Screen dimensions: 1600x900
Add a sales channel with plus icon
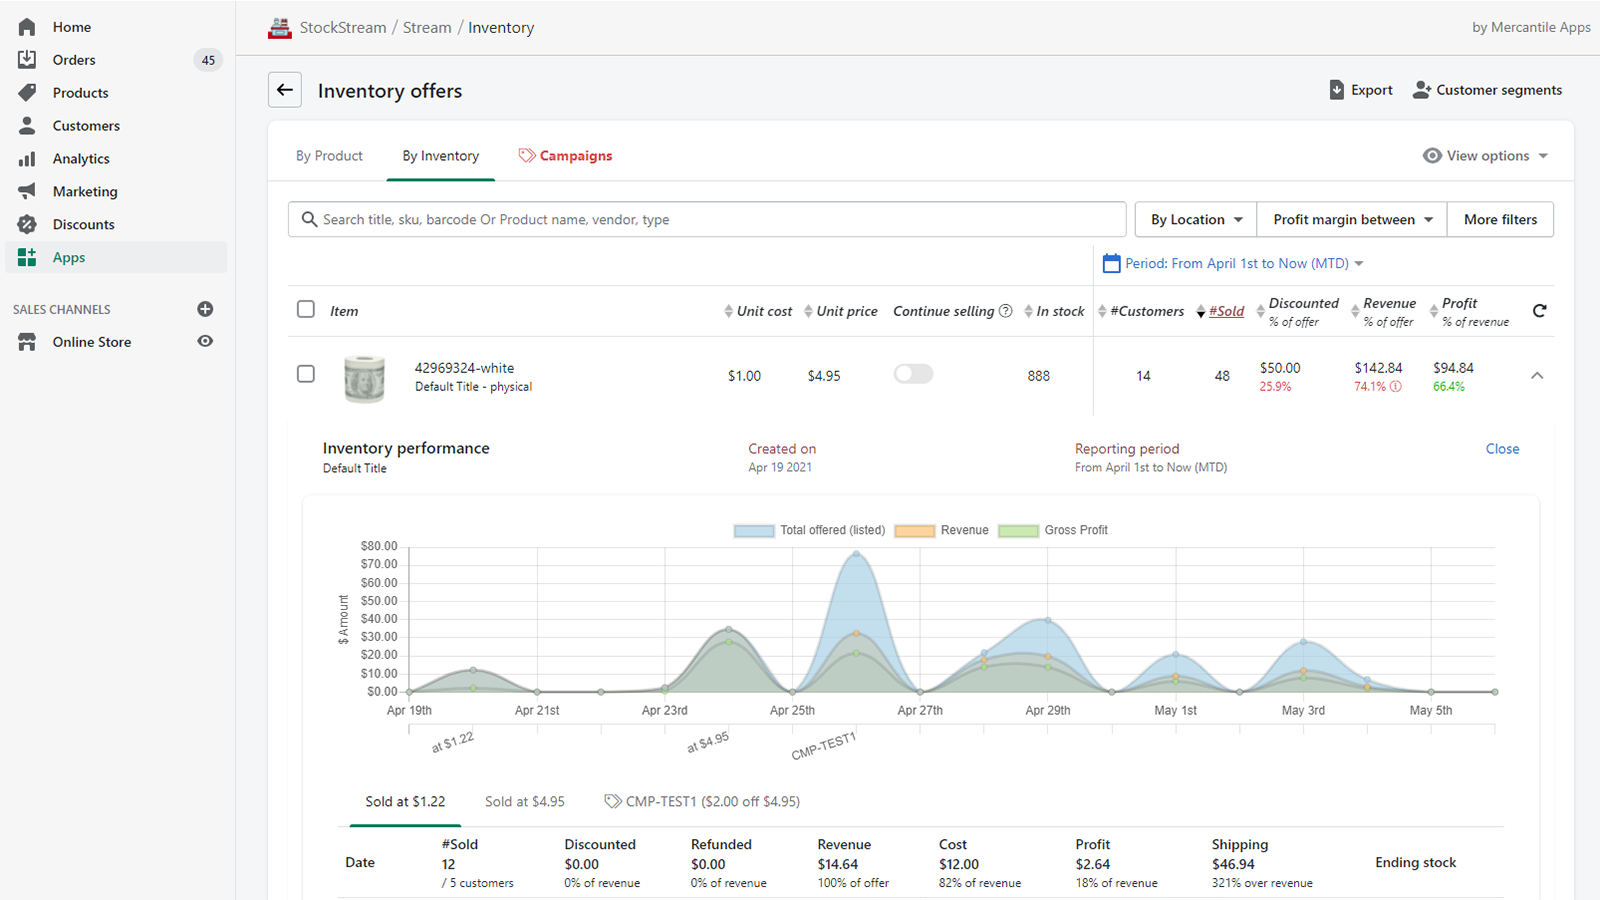[x=205, y=309]
